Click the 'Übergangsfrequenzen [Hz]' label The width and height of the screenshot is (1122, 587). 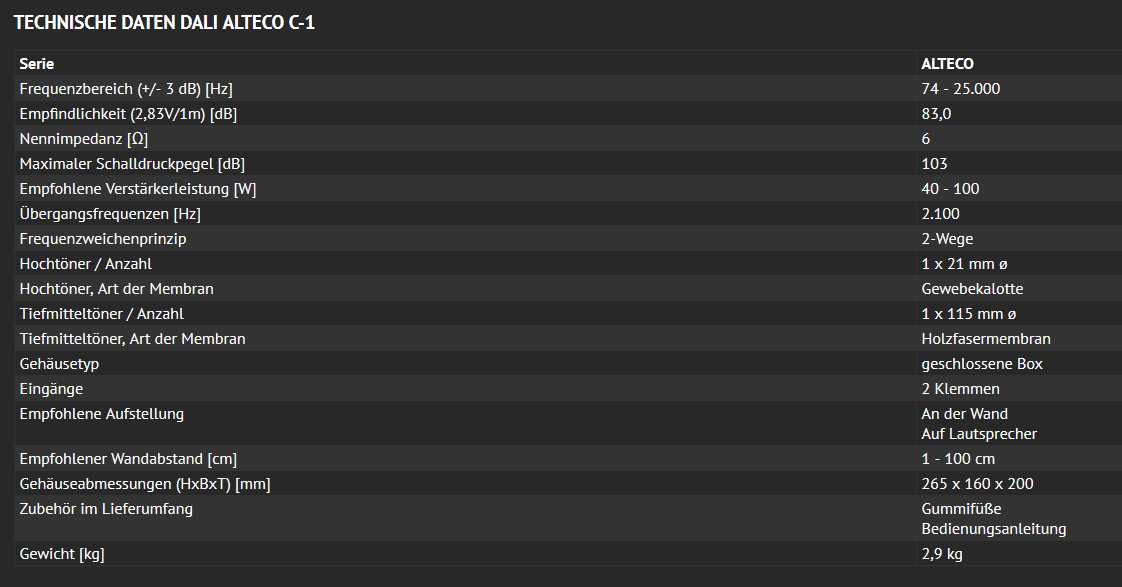pos(110,214)
